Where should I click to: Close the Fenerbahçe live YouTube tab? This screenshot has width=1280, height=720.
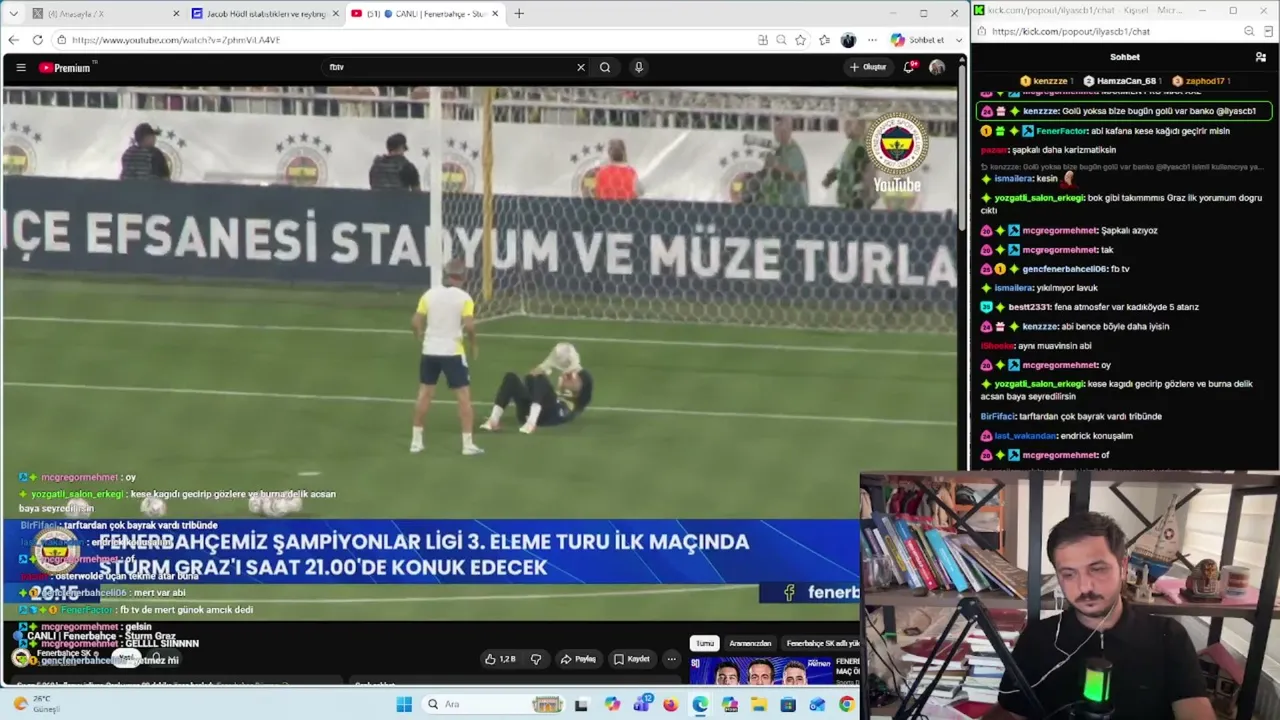tap(494, 14)
